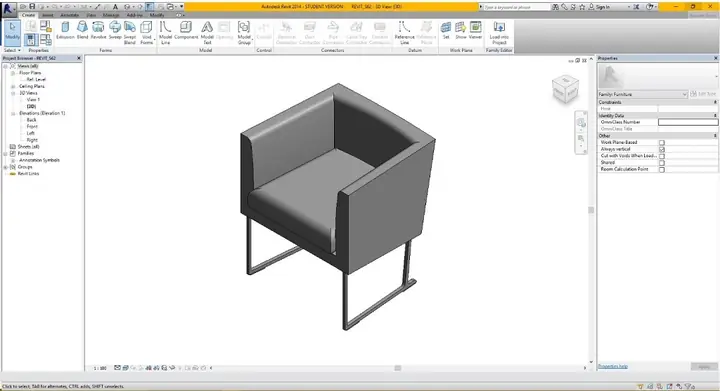Screen dimensions: 720x391
Task: Start the Revolve form tool
Action: tap(98, 30)
